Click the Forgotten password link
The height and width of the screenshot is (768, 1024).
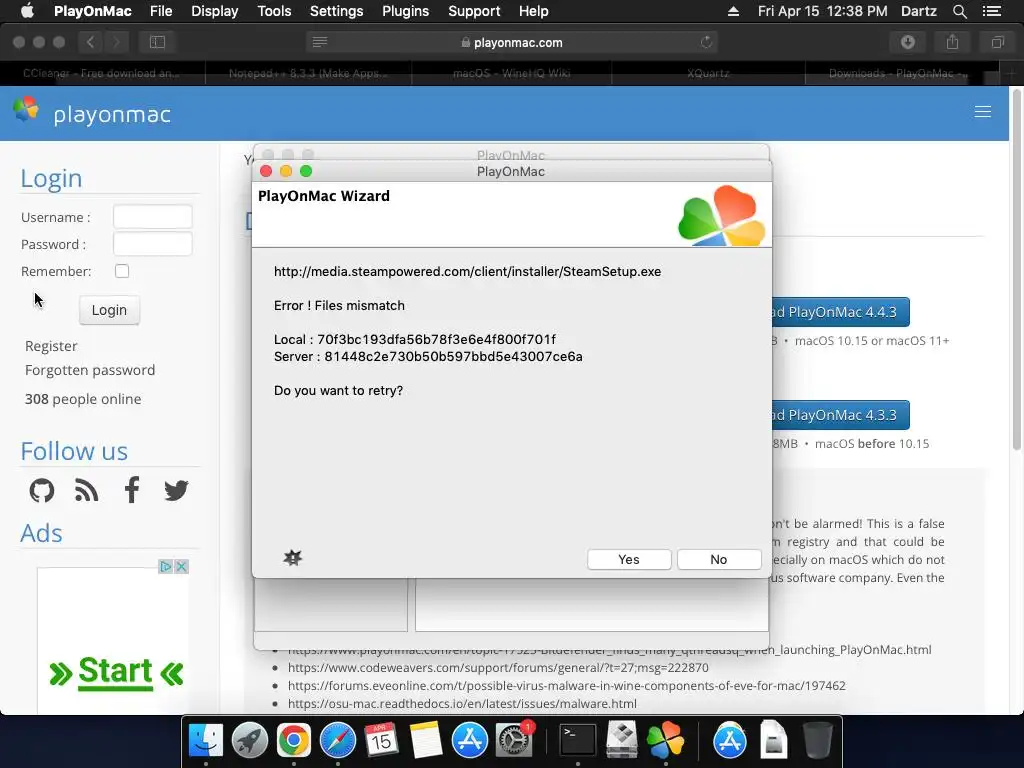pos(90,370)
